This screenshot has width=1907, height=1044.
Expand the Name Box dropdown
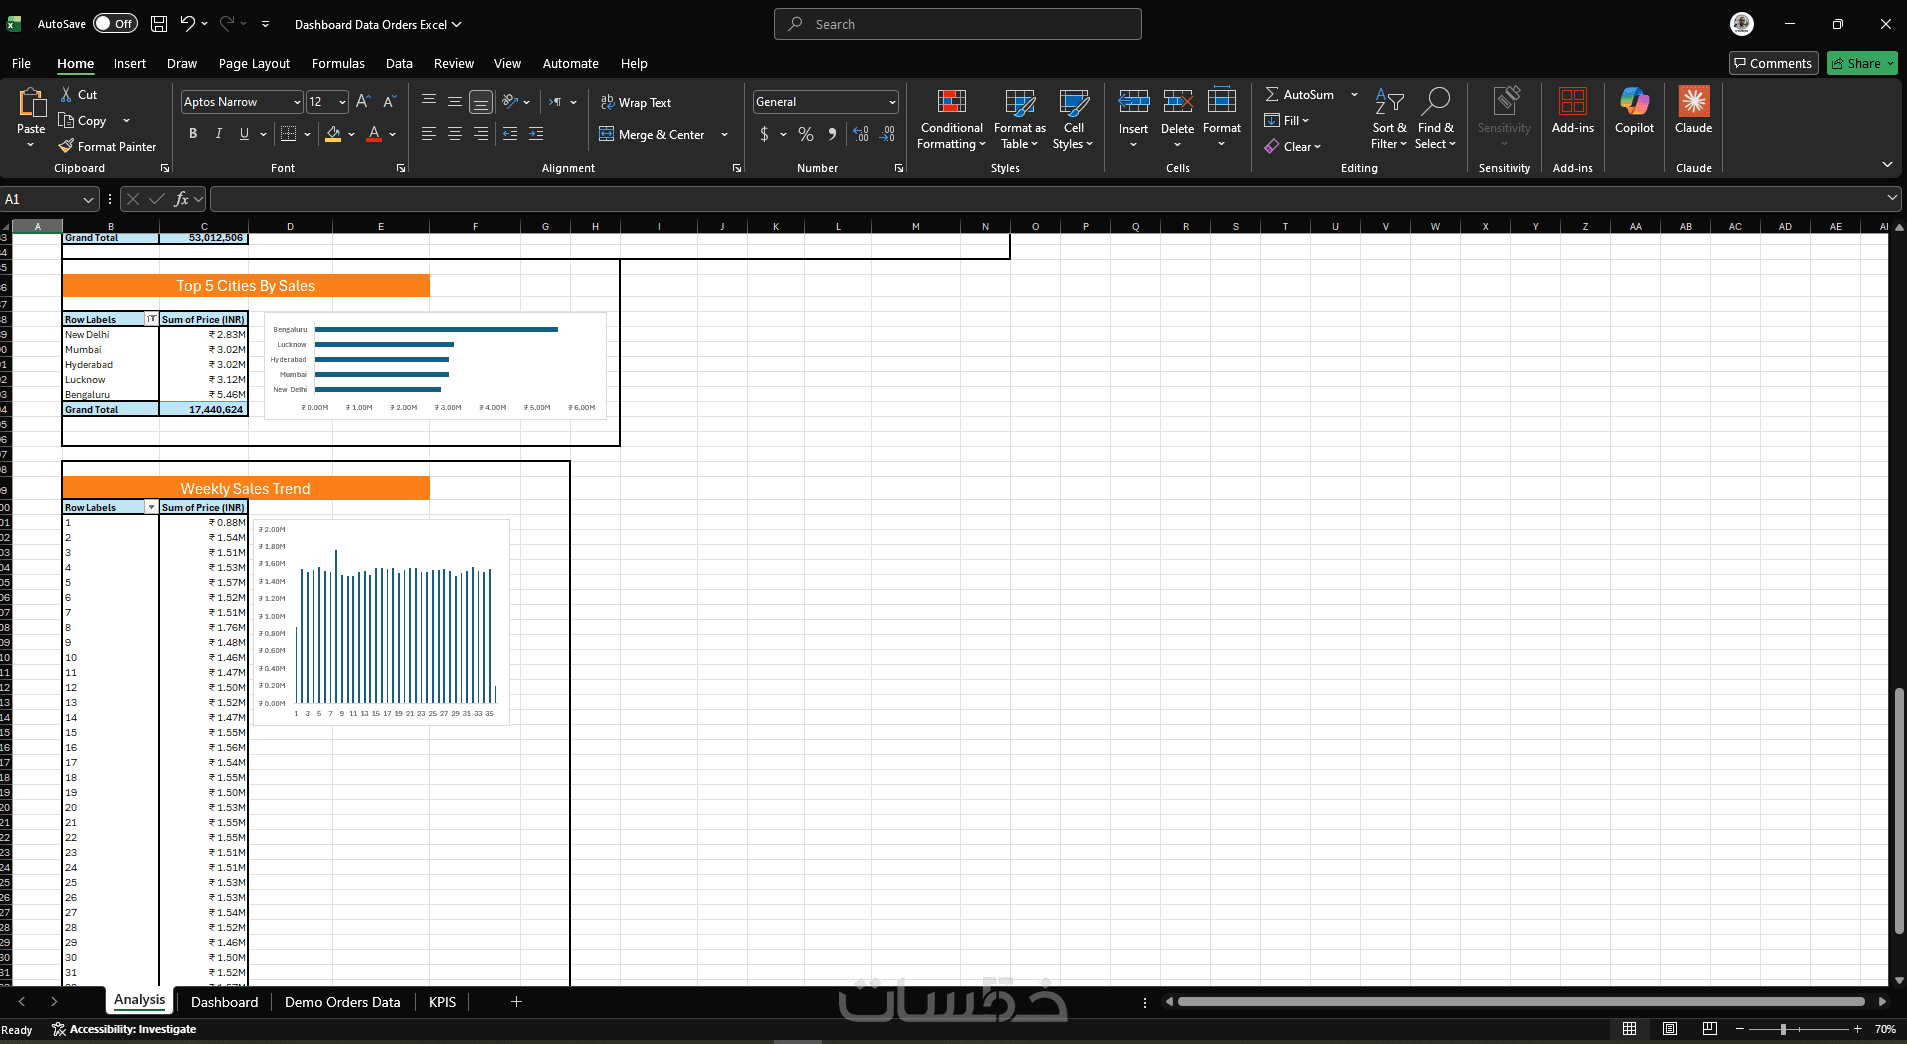[x=88, y=199]
